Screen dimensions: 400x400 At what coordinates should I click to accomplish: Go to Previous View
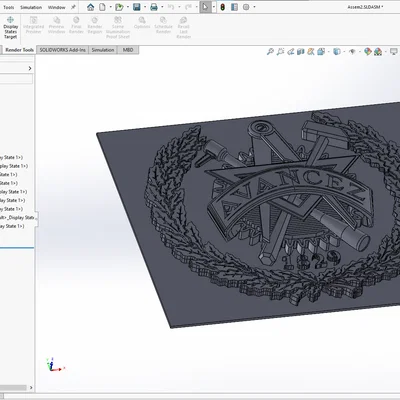[291, 52]
